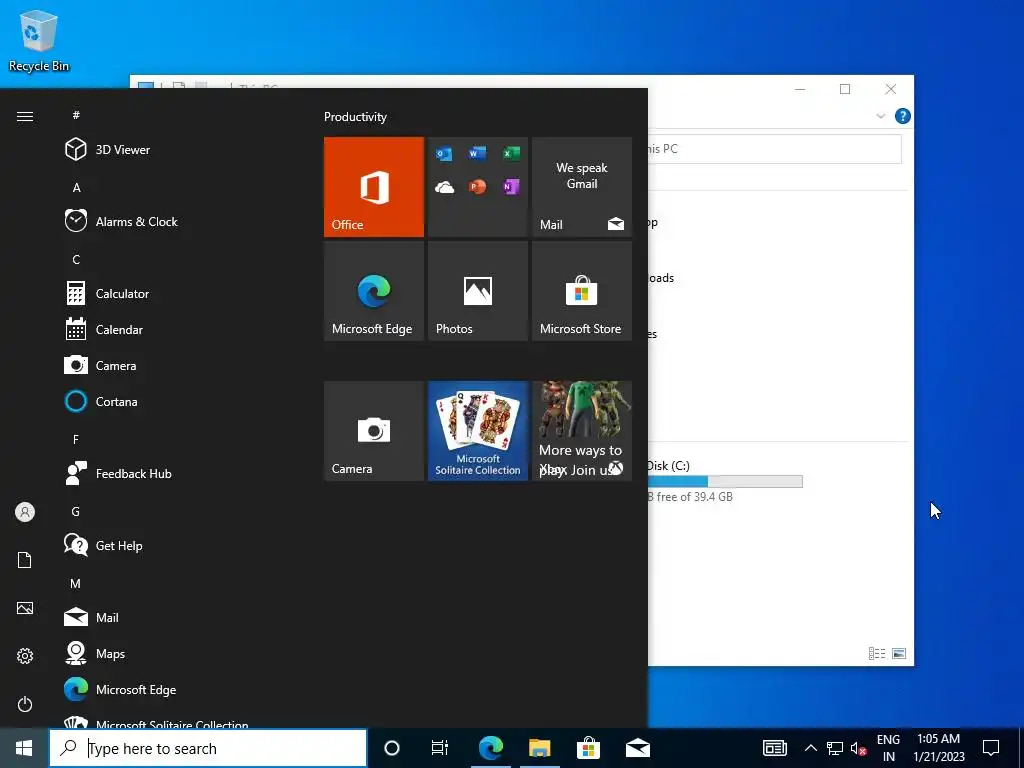Open OneDrive in the Office apps tile

pyautogui.click(x=444, y=187)
